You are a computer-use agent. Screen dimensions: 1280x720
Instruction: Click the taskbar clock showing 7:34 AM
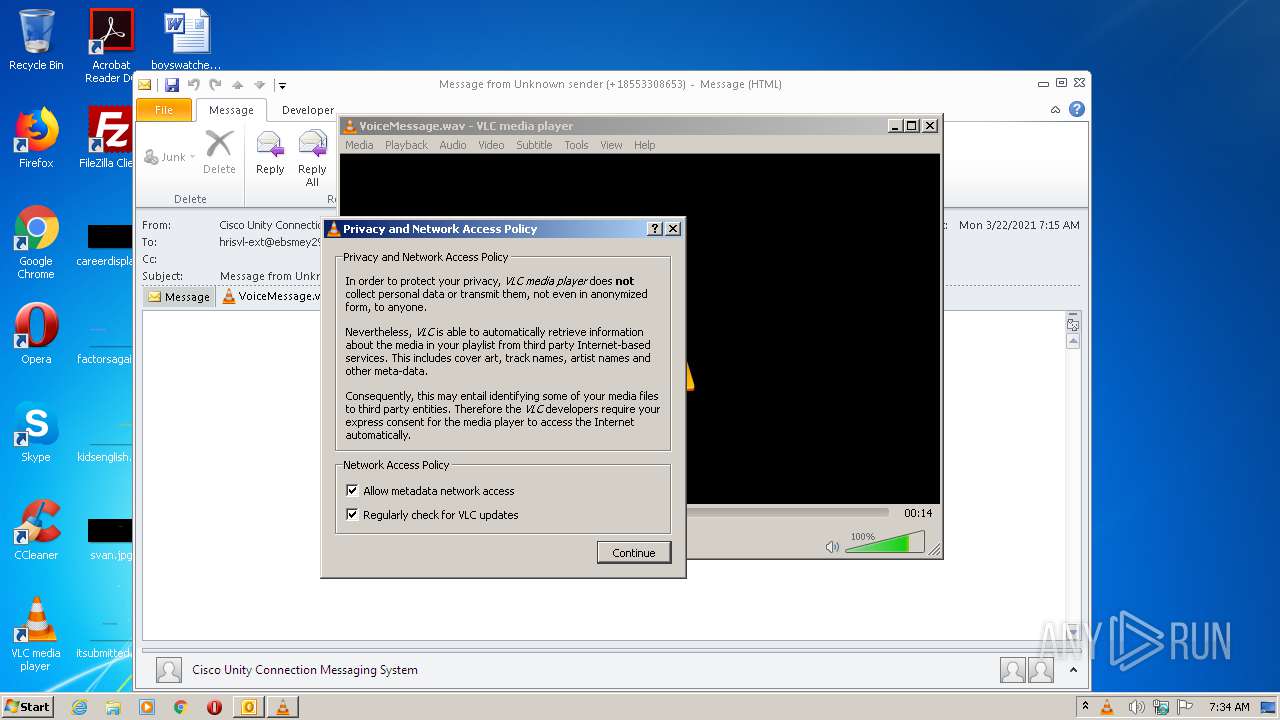tap(1228, 707)
